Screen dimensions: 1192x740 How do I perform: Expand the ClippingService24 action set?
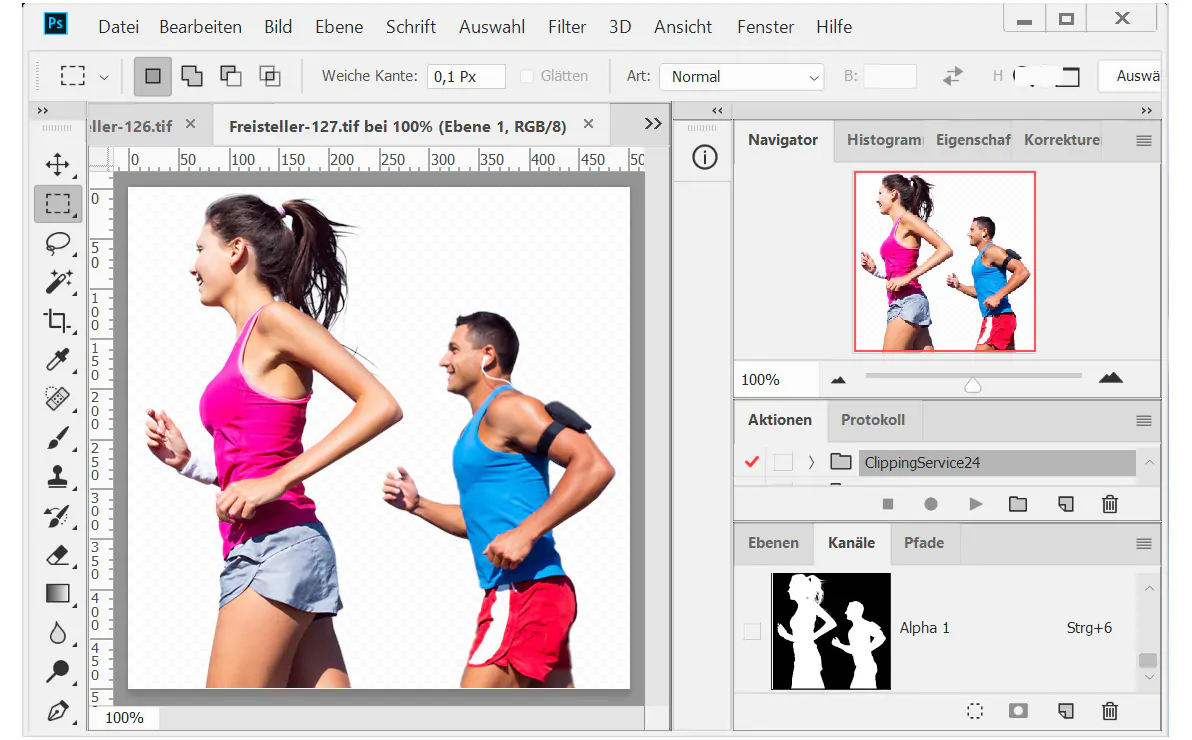810,462
